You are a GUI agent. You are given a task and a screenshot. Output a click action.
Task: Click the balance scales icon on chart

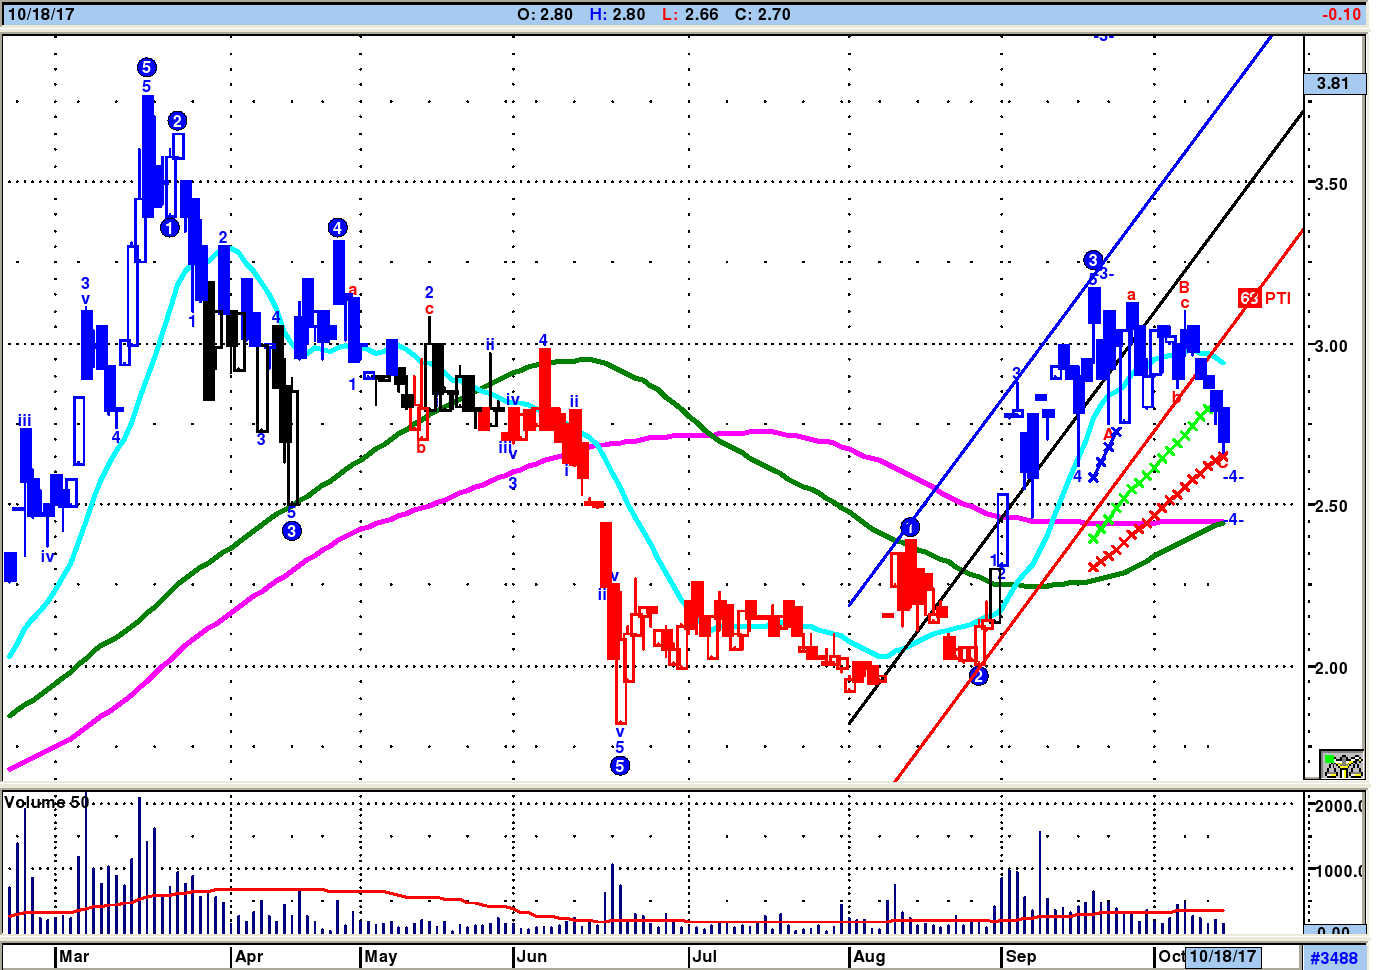[1342, 764]
